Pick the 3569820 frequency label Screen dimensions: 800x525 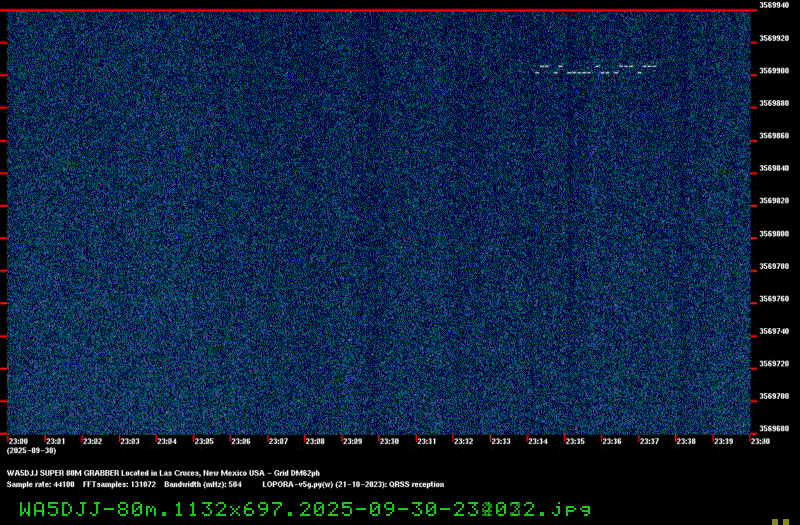(x=774, y=201)
